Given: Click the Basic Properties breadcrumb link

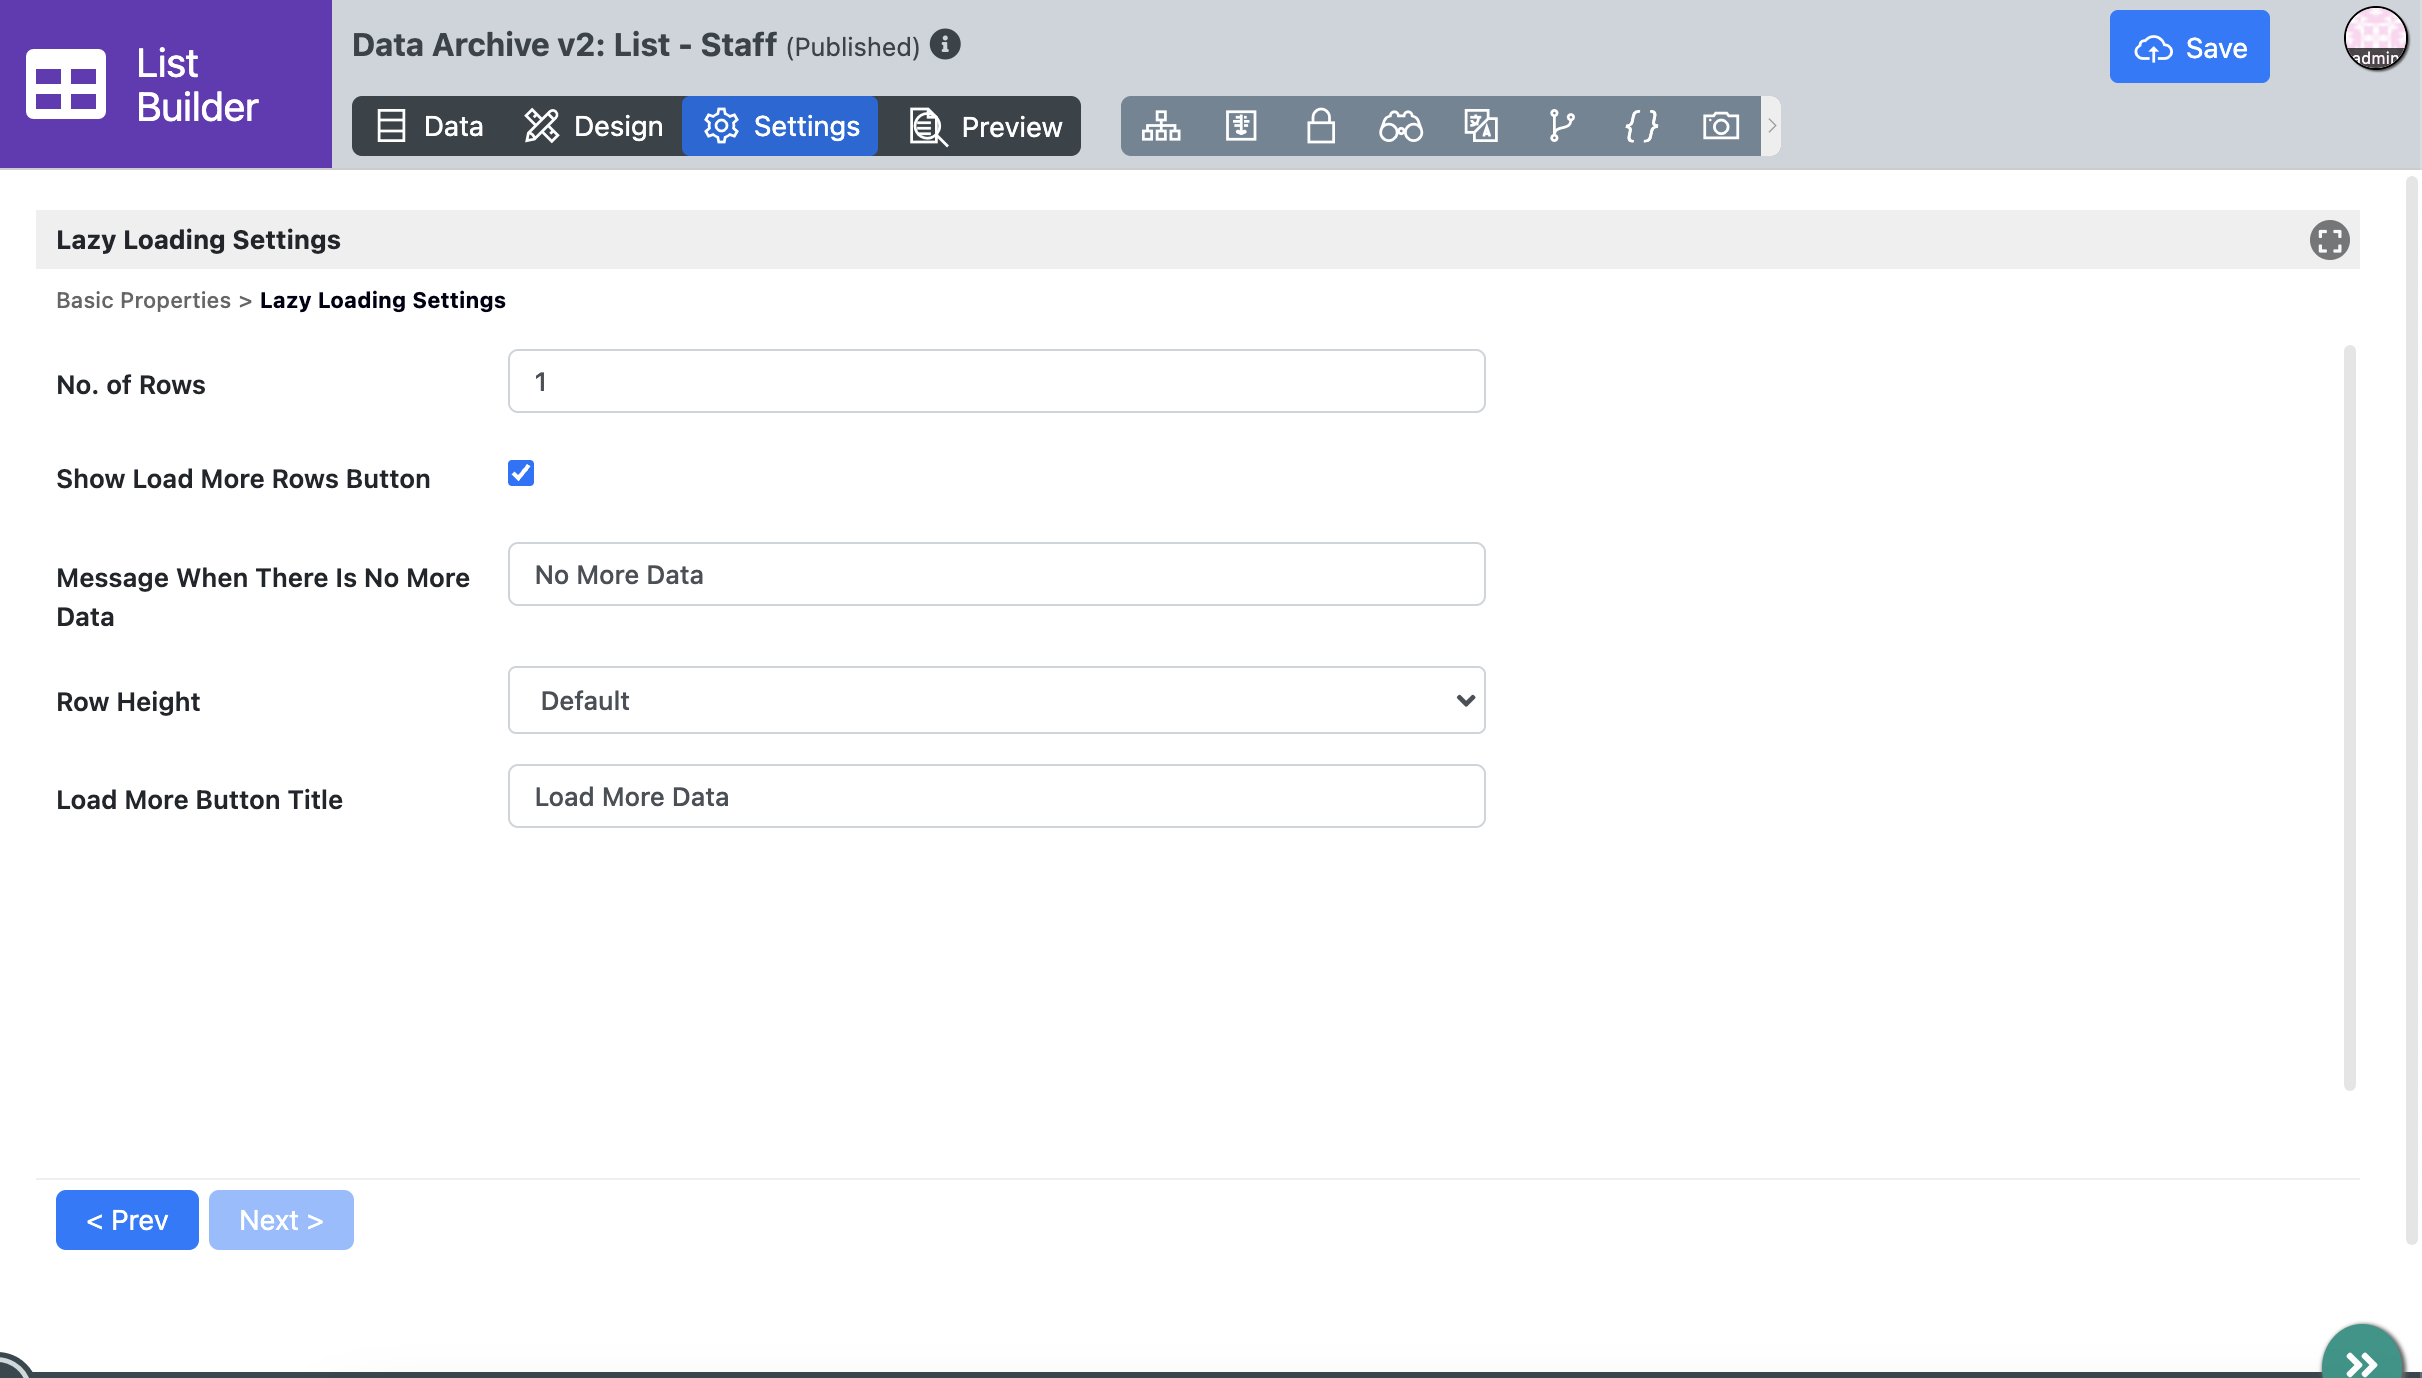Looking at the screenshot, I should 143,300.
